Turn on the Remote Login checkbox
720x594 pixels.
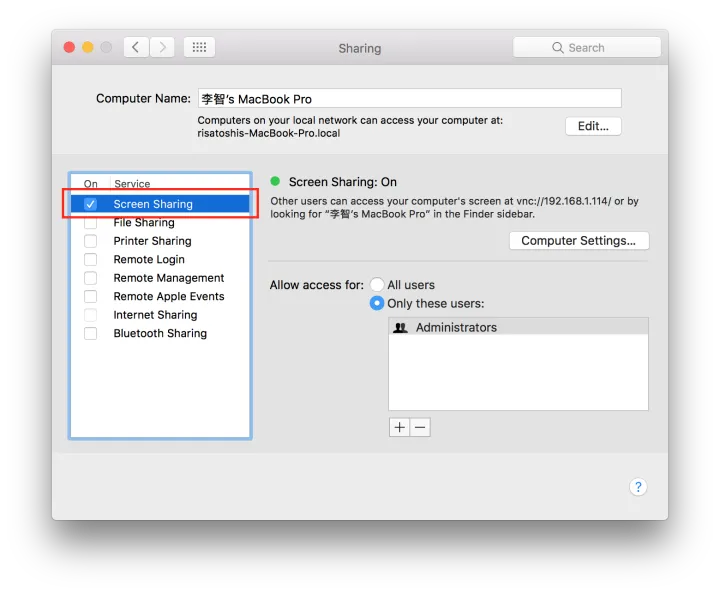pos(90,259)
